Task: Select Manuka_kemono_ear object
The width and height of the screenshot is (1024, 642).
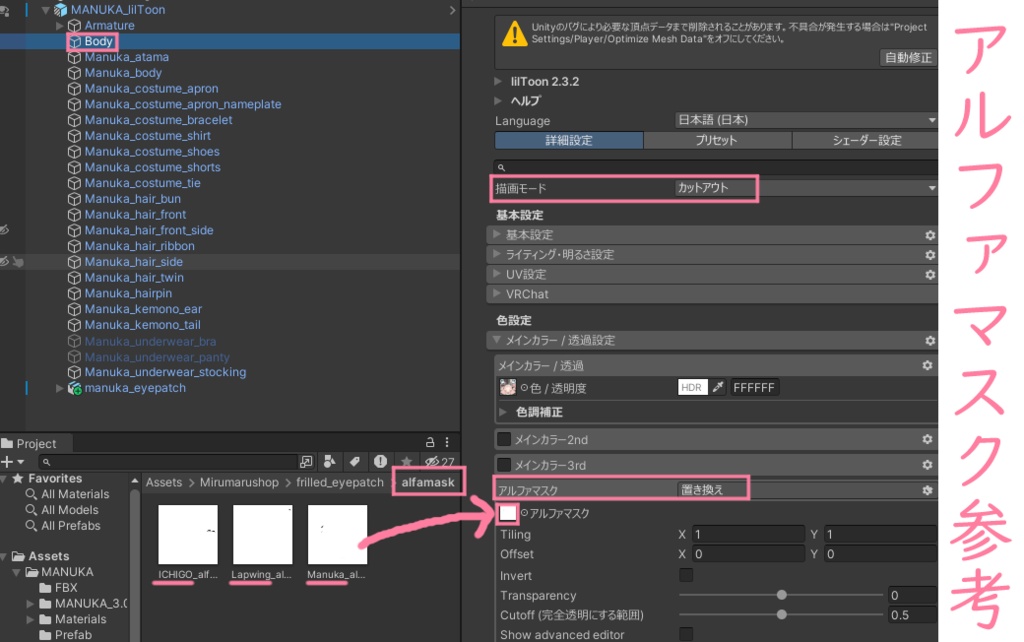Action: 142,309
